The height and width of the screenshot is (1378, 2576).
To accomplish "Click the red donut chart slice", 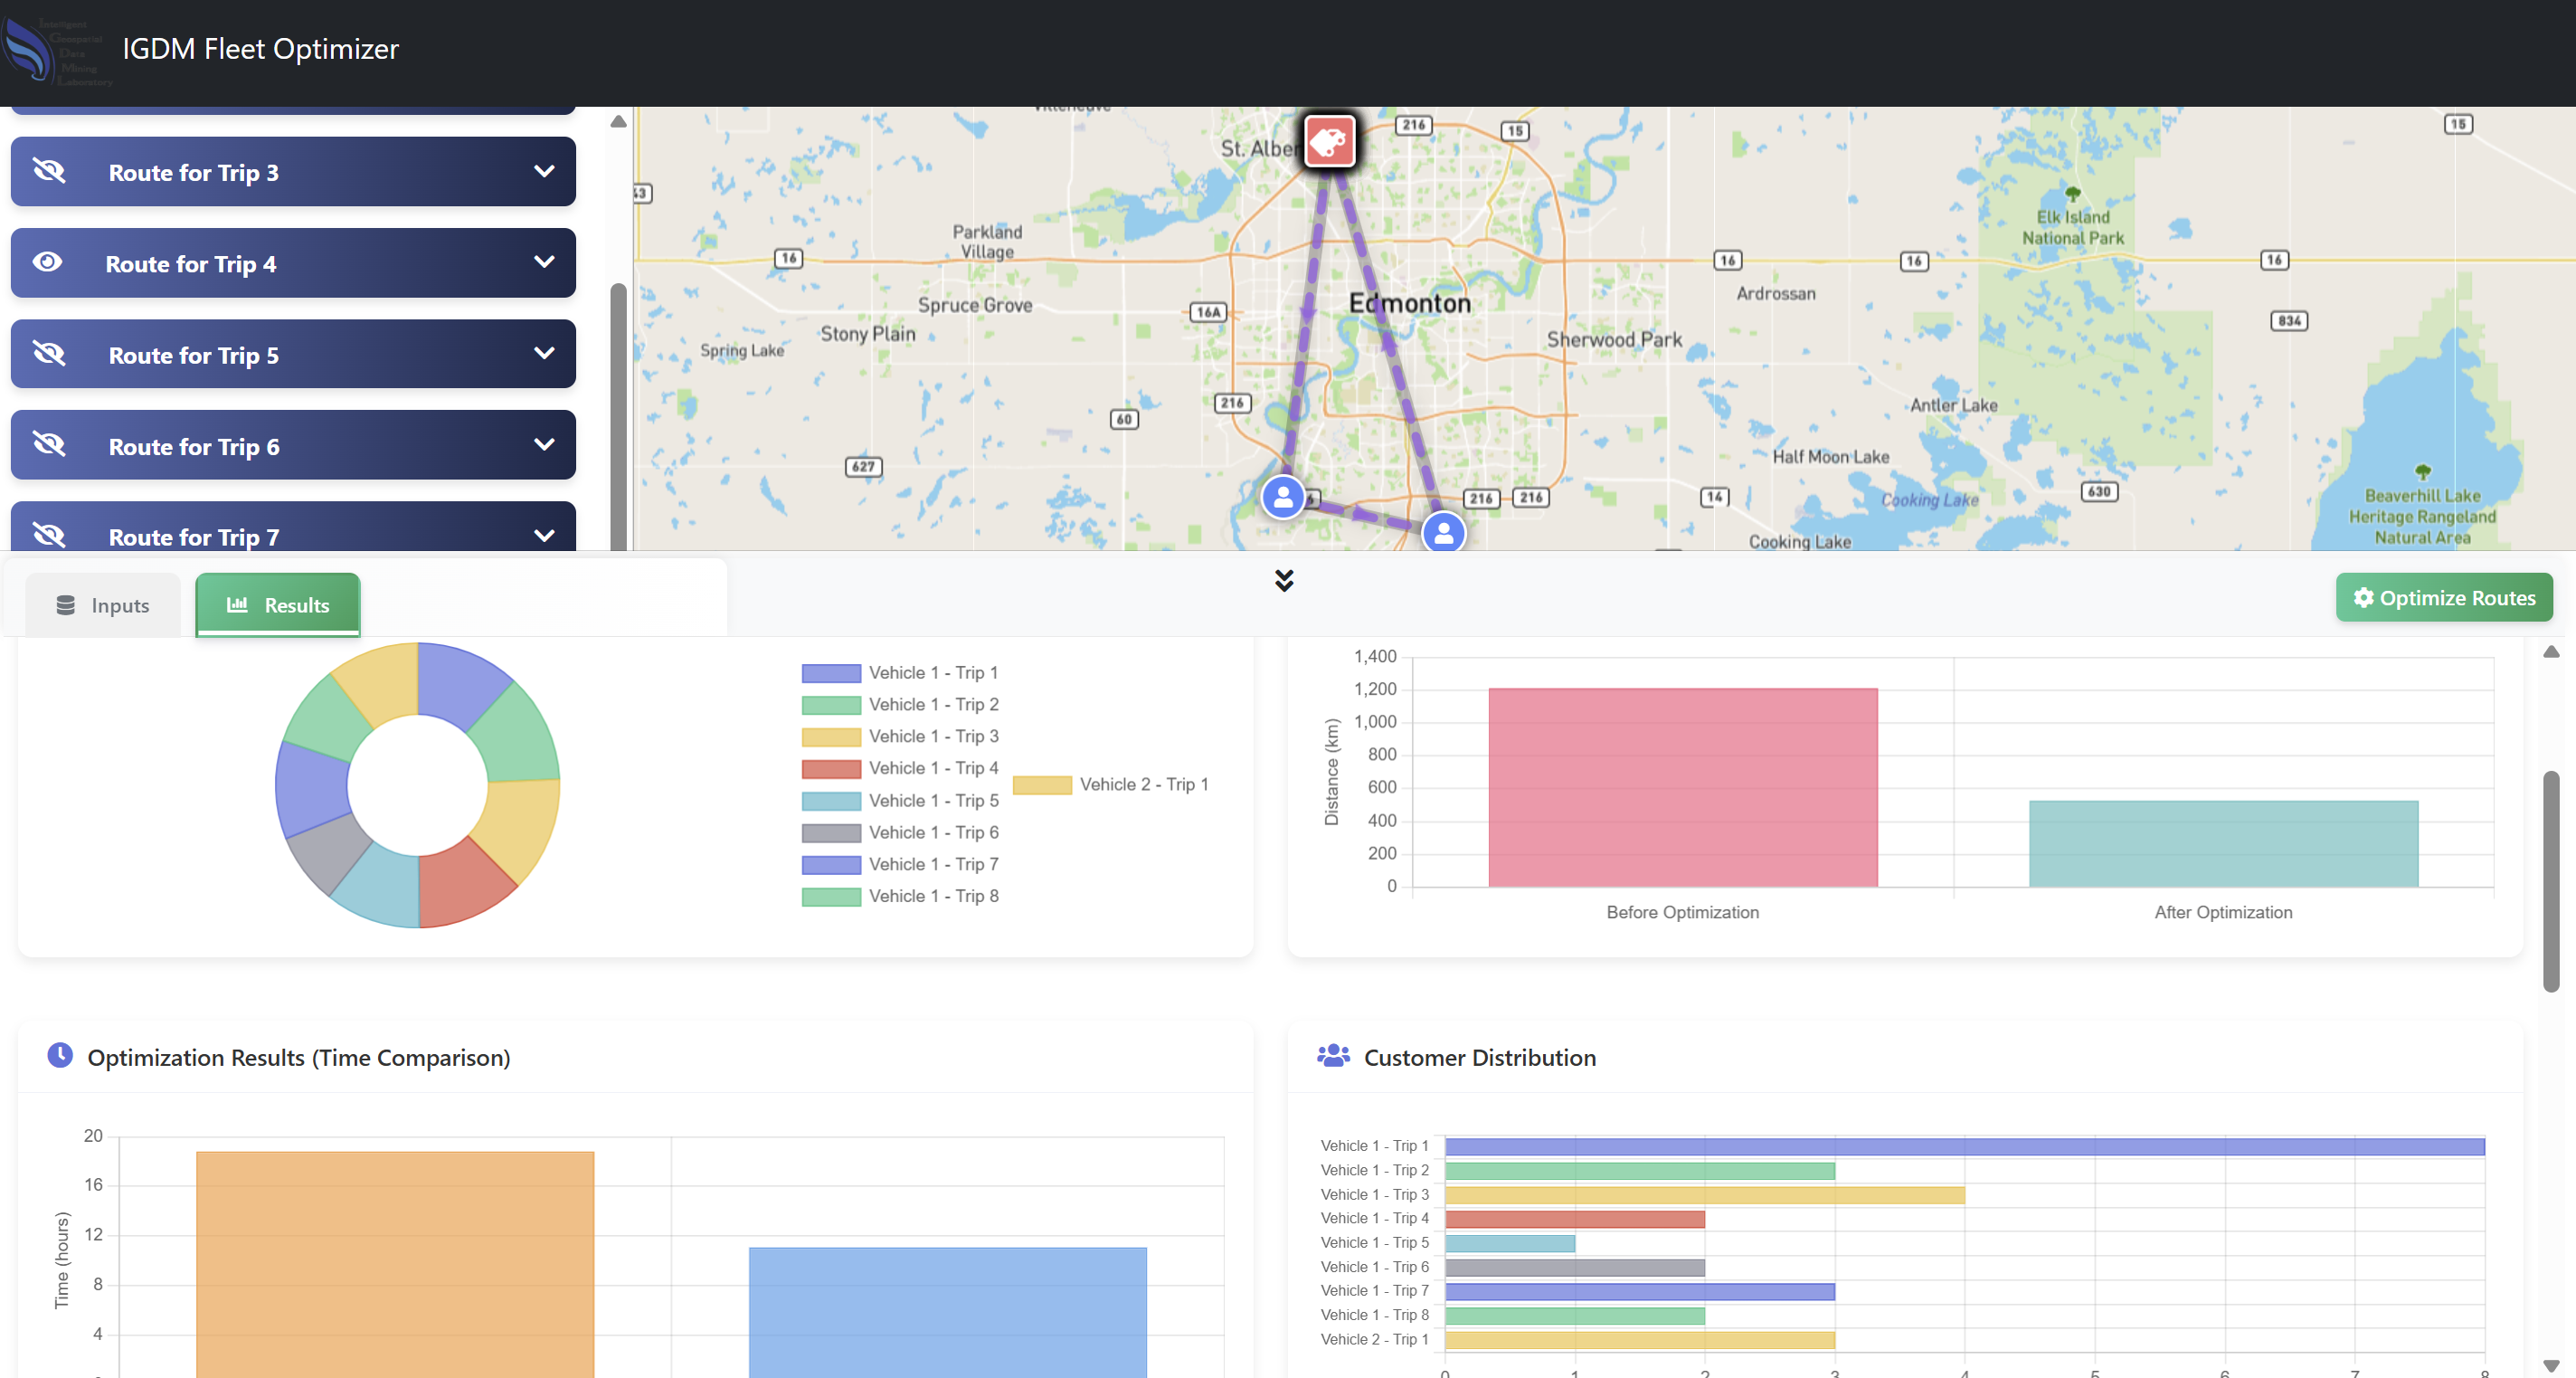I will coord(462,886).
